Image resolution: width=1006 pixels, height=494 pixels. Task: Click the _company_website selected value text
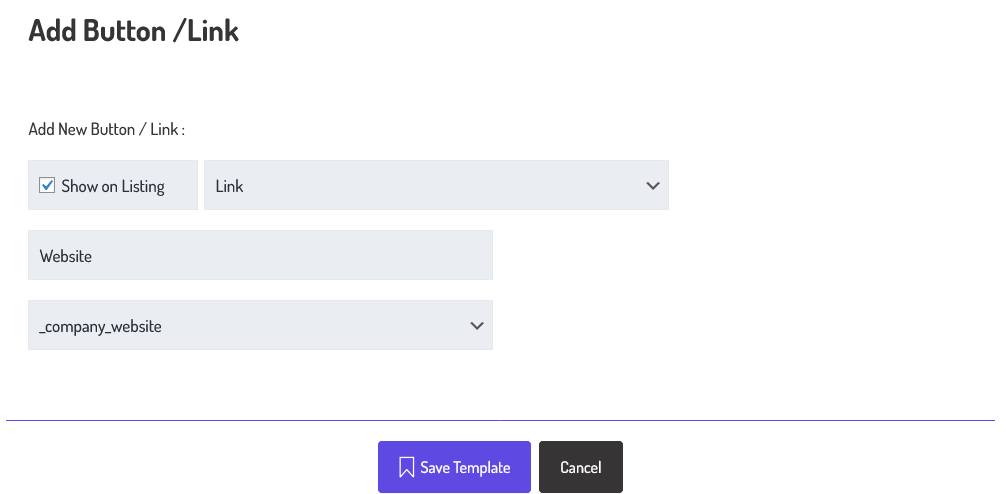[101, 327]
